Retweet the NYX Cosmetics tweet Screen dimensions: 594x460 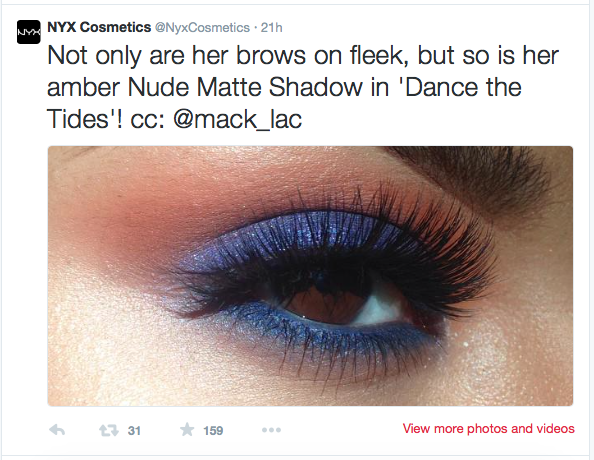109,430
